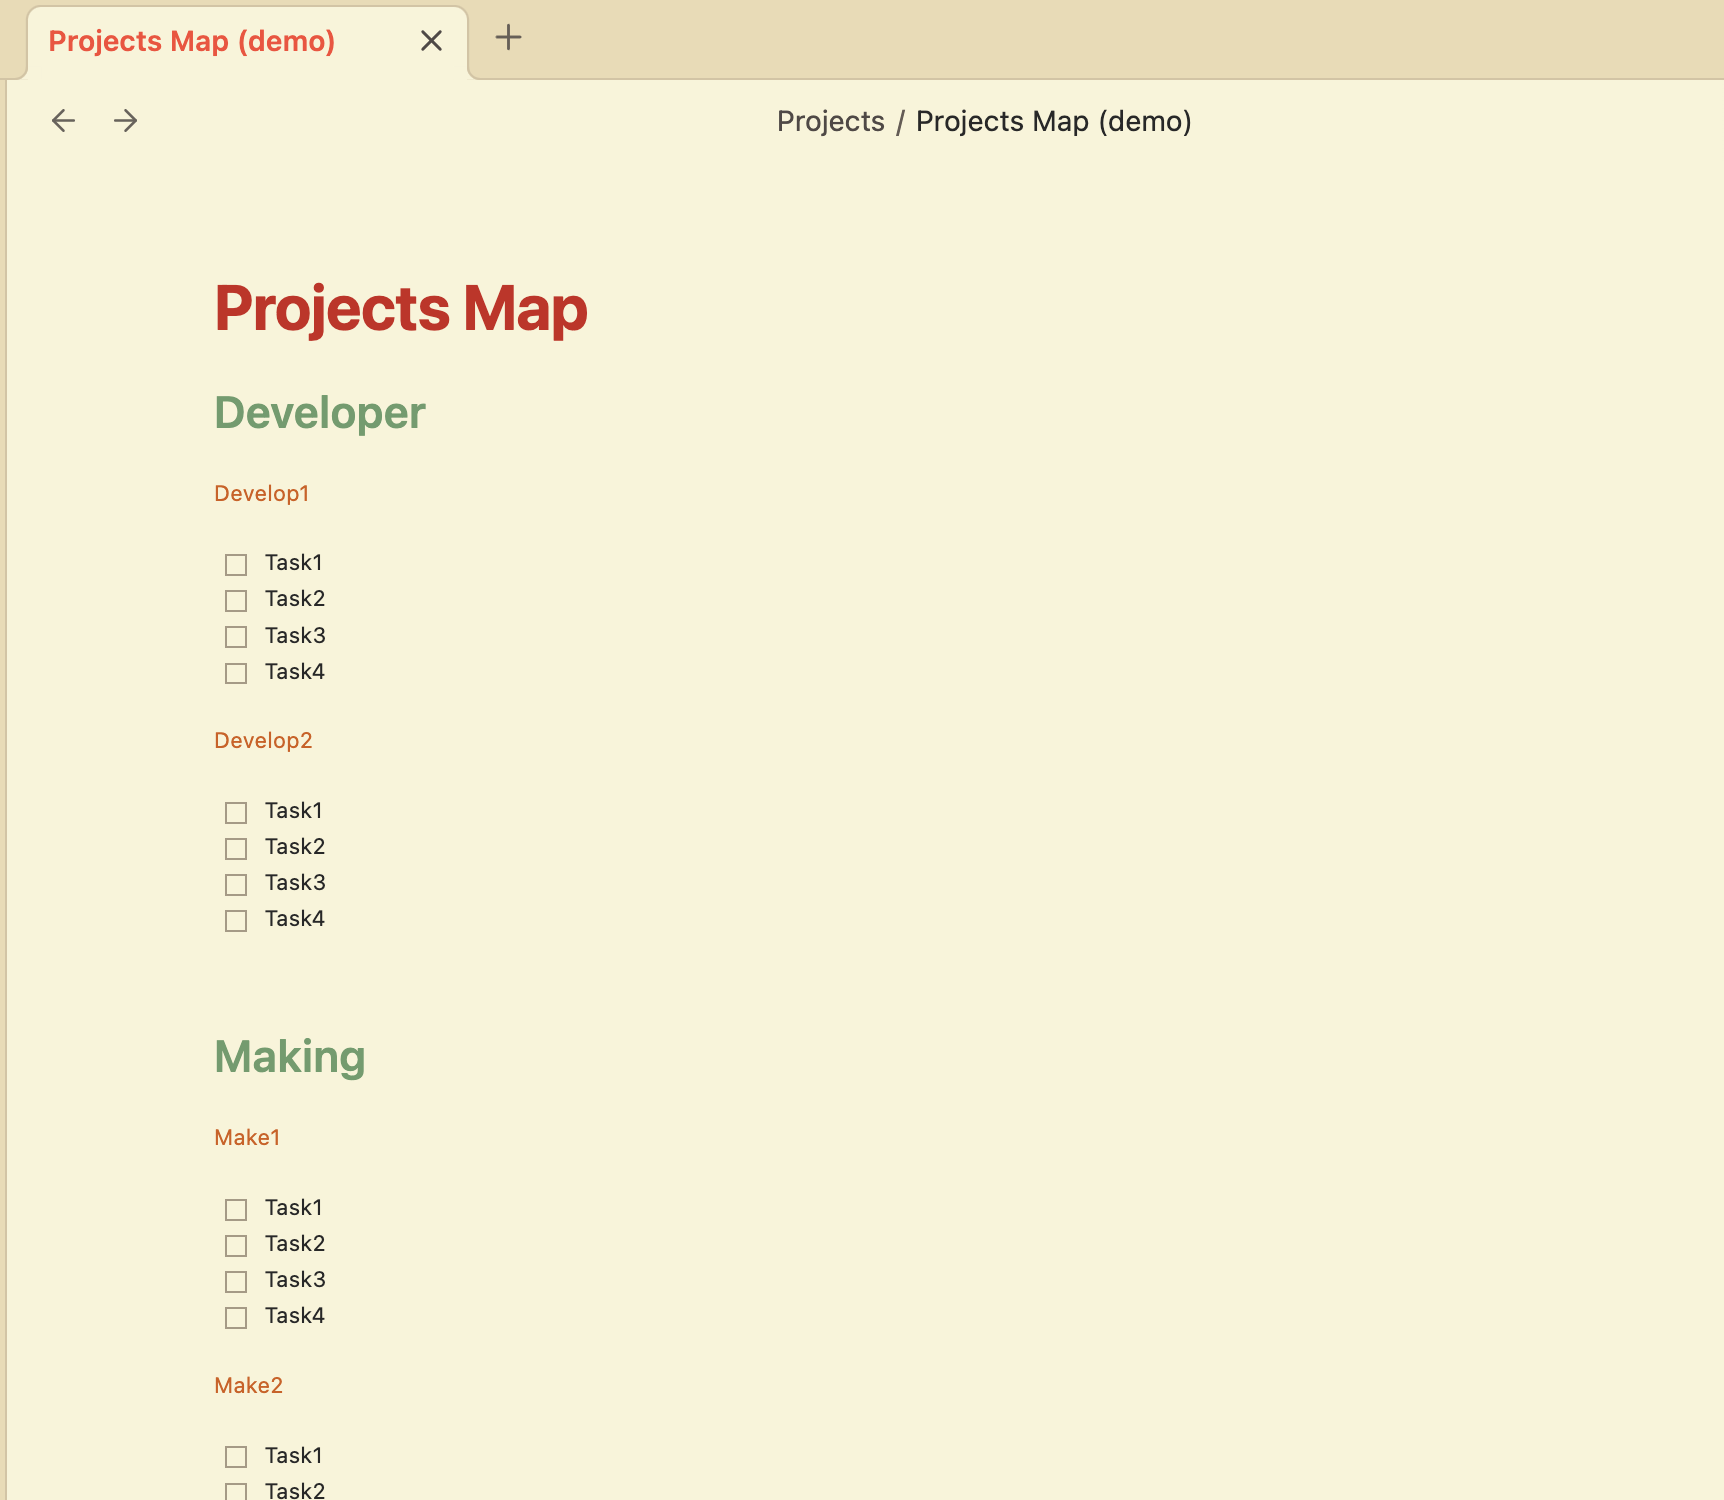The image size is (1724, 1500).
Task: Check Task3 under Develop1
Action: 236,637
